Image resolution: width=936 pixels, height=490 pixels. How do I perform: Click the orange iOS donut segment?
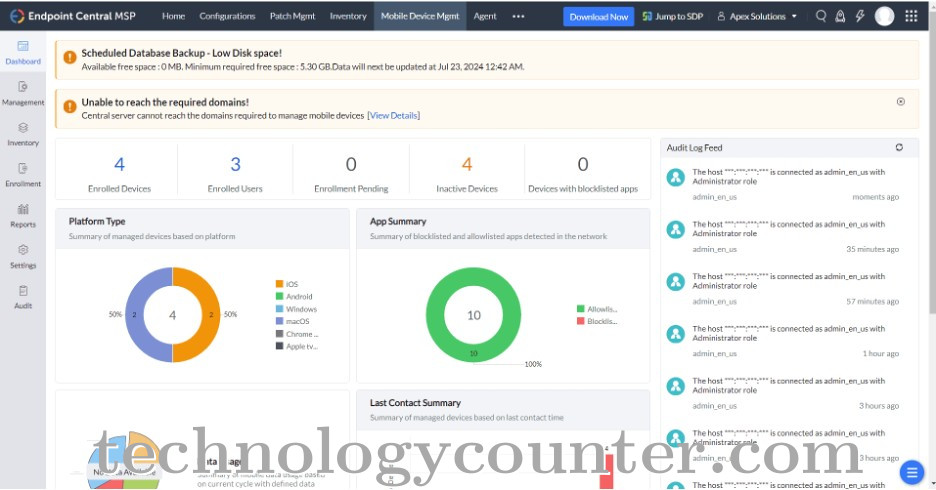(x=211, y=315)
